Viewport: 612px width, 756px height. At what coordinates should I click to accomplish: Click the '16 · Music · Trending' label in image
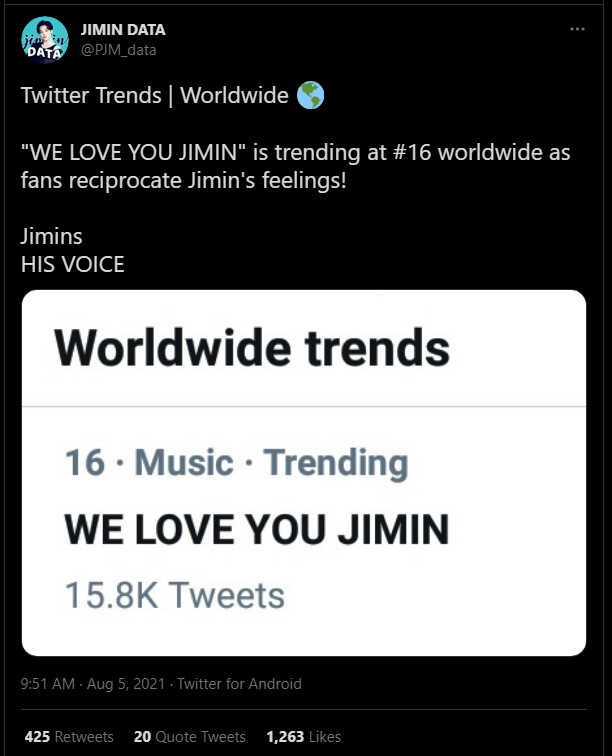point(237,463)
